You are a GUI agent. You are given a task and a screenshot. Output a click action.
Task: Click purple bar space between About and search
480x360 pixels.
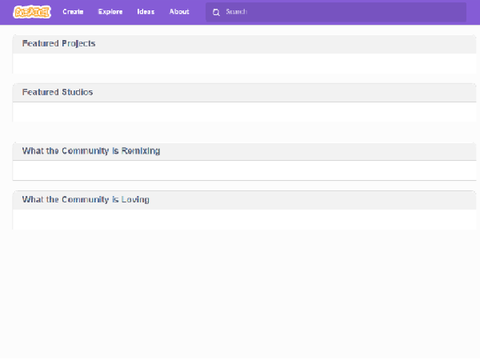pyautogui.click(x=198, y=12)
